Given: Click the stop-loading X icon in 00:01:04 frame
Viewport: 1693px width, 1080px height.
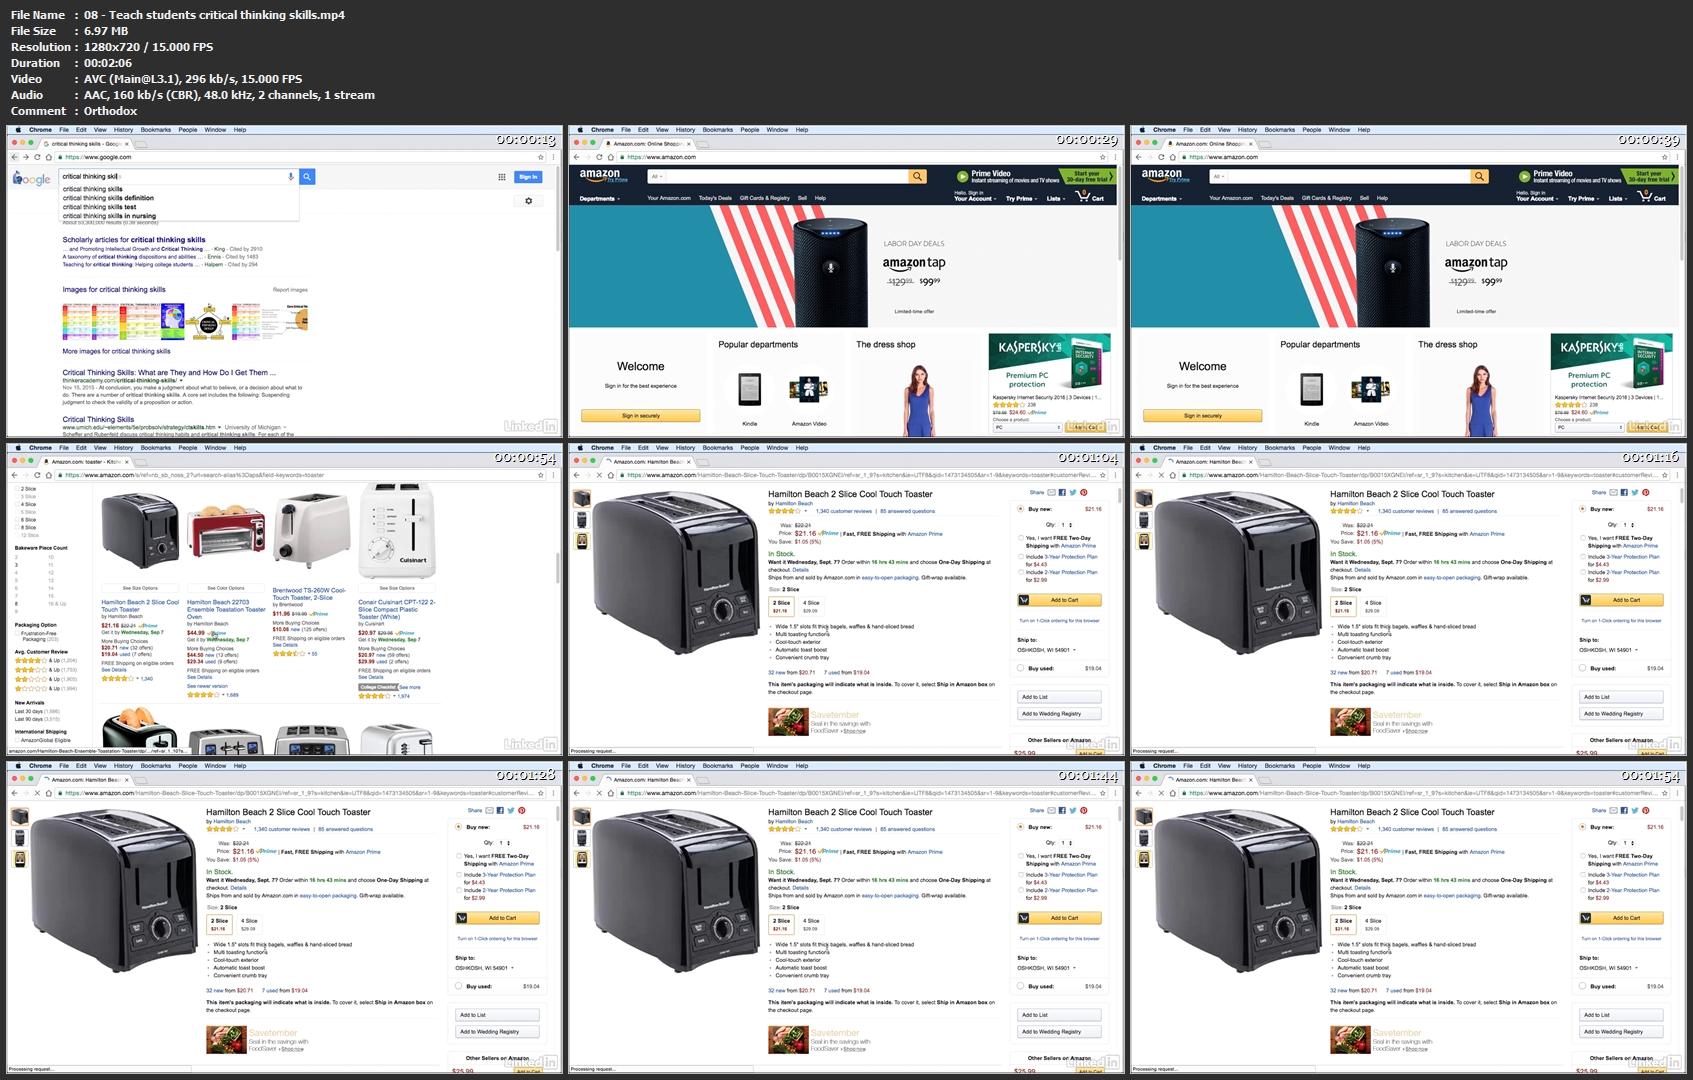Looking at the screenshot, I should [599, 475].
